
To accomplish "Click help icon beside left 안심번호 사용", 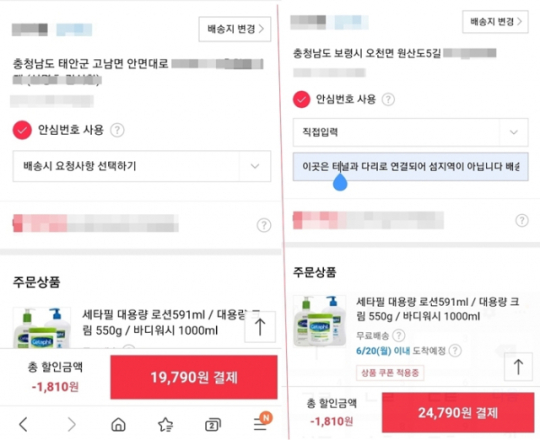I will click(x=117, y=130).
